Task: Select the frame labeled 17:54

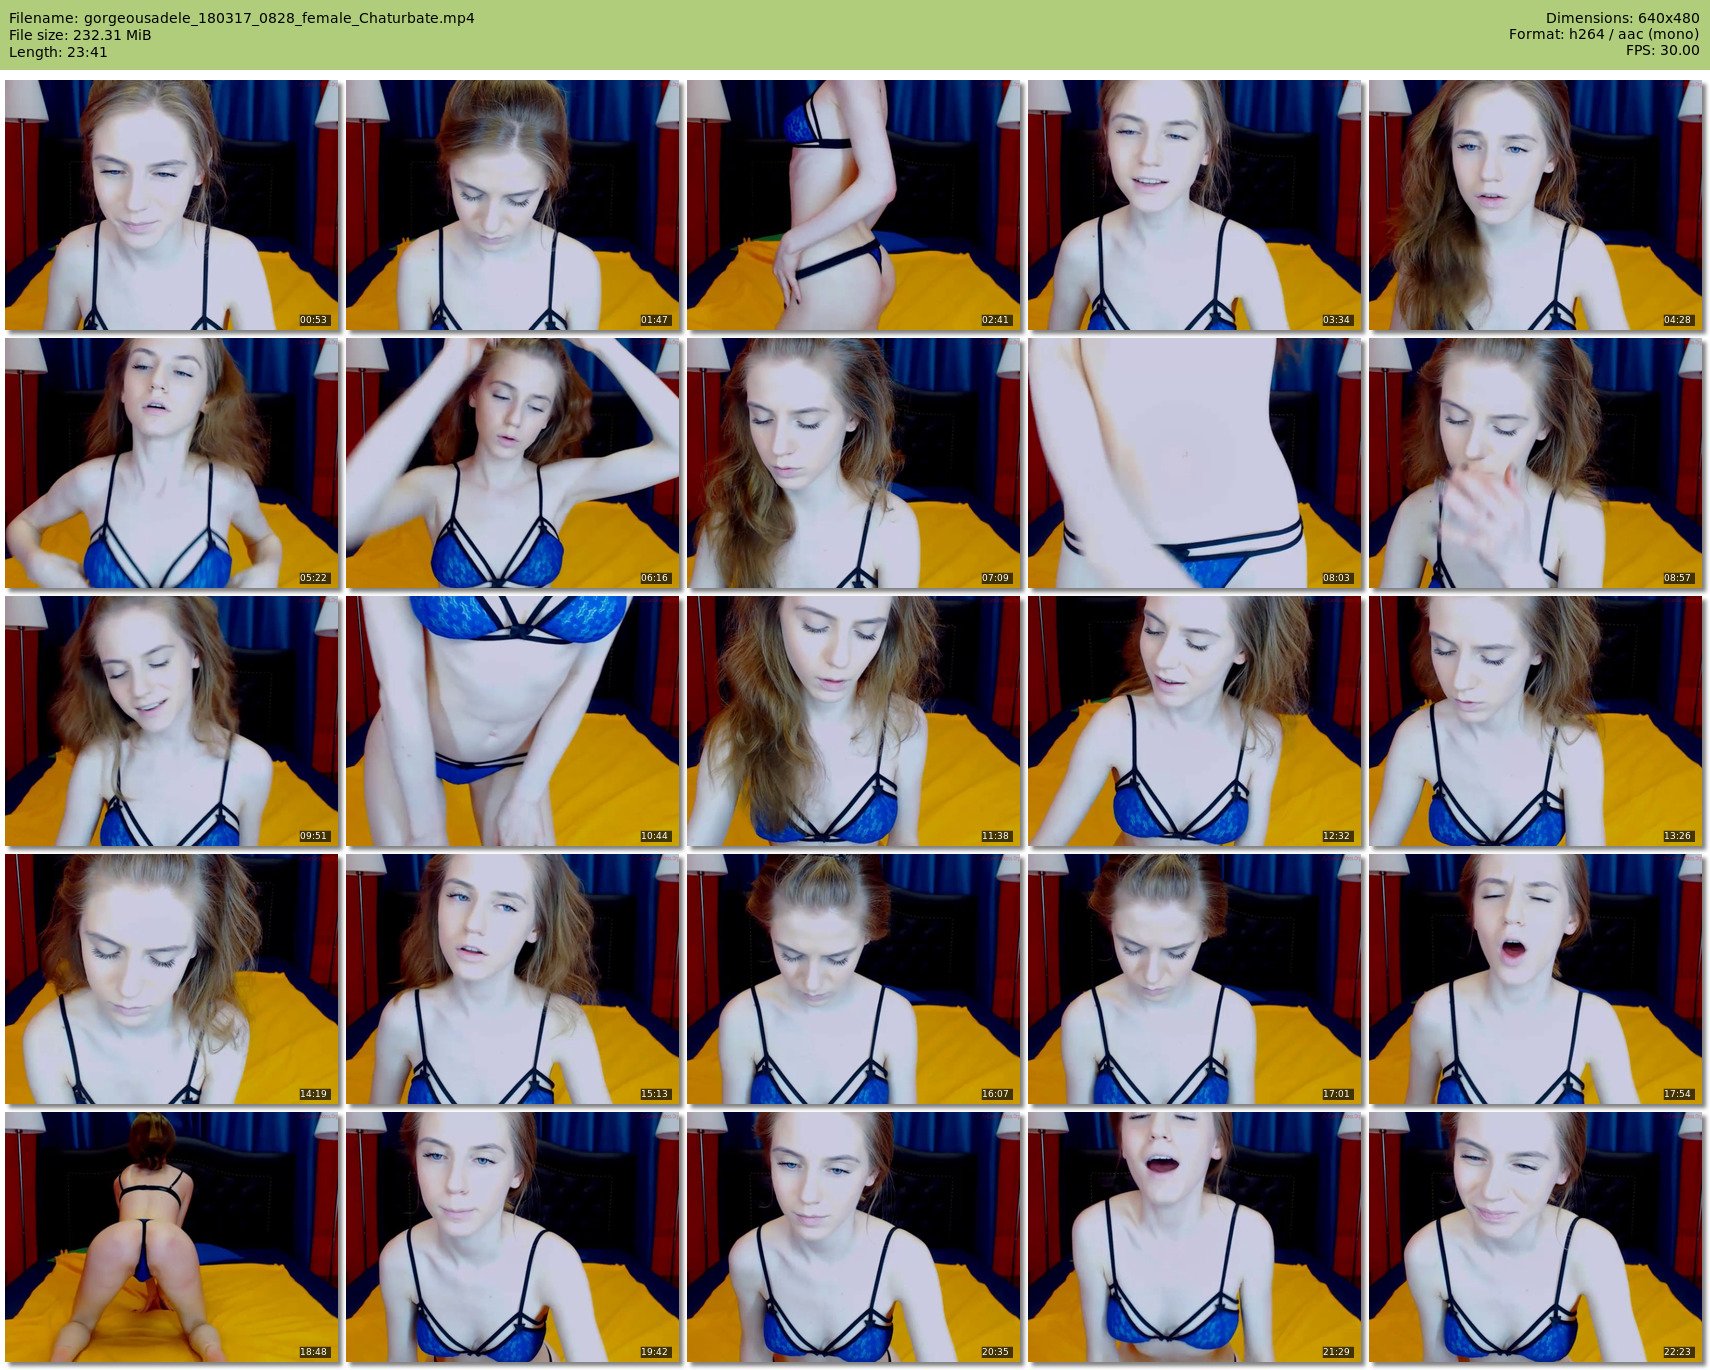Action: 1535,979
